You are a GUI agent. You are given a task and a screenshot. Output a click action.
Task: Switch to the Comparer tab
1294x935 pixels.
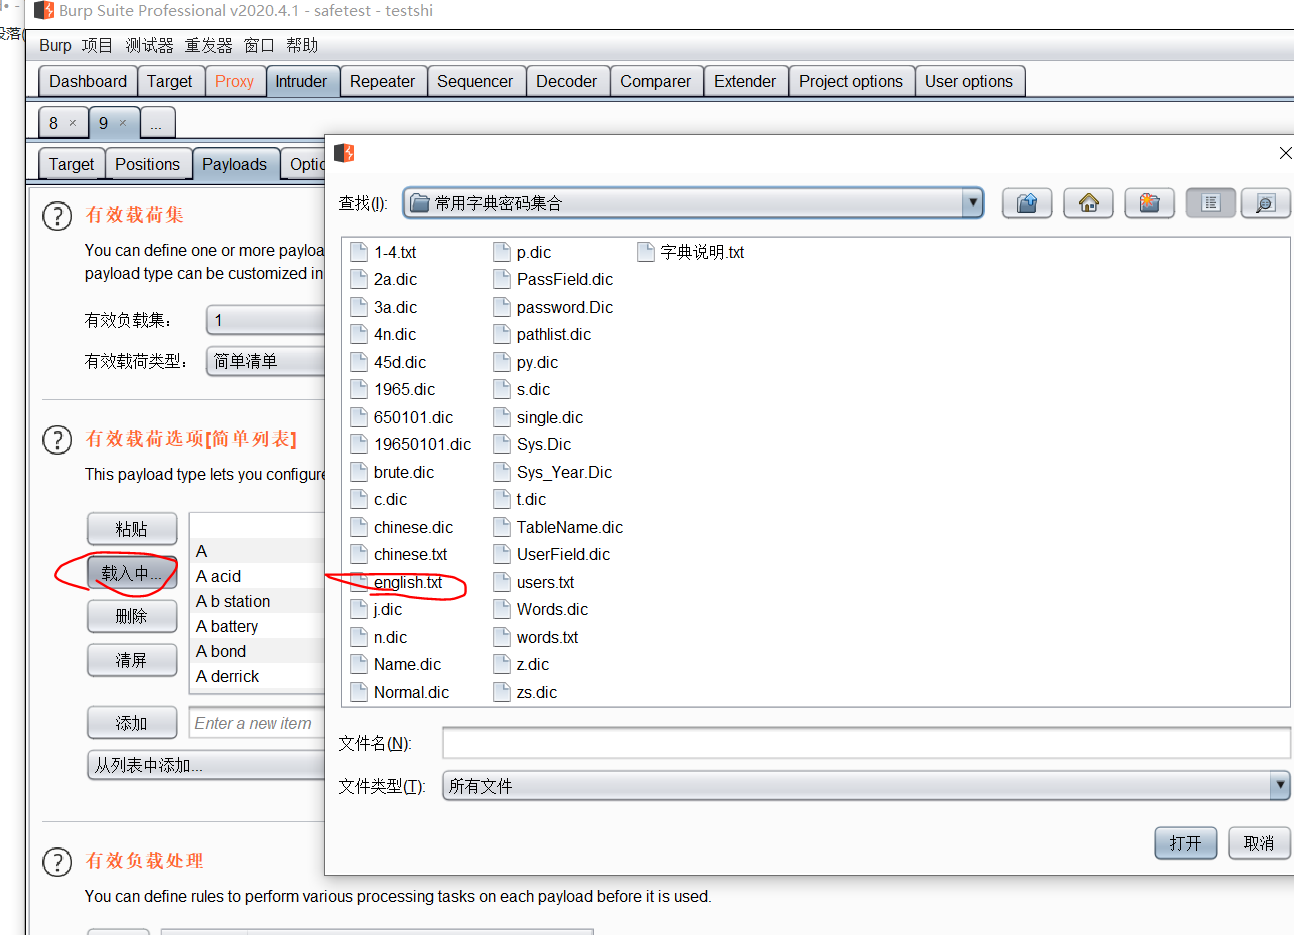coord(655,81)
